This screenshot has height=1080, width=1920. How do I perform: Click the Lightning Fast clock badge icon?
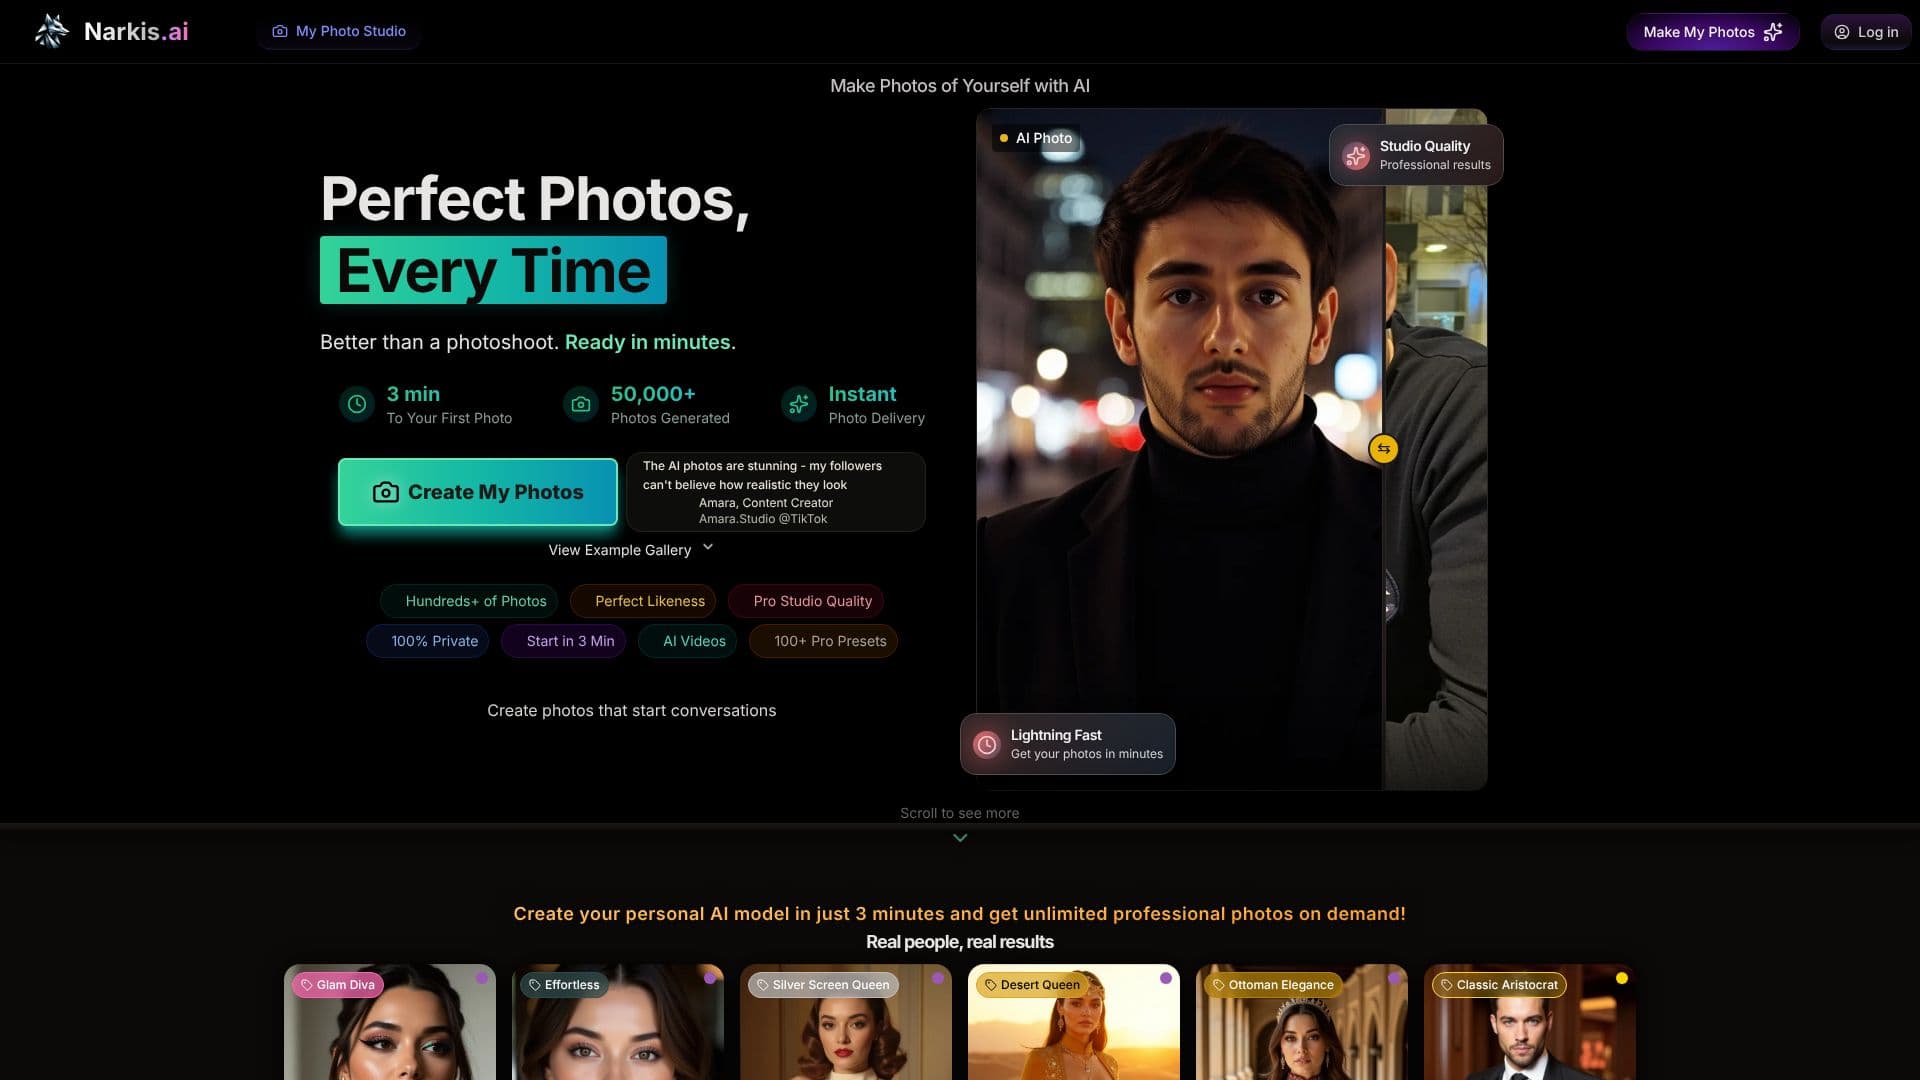point(986,744)
